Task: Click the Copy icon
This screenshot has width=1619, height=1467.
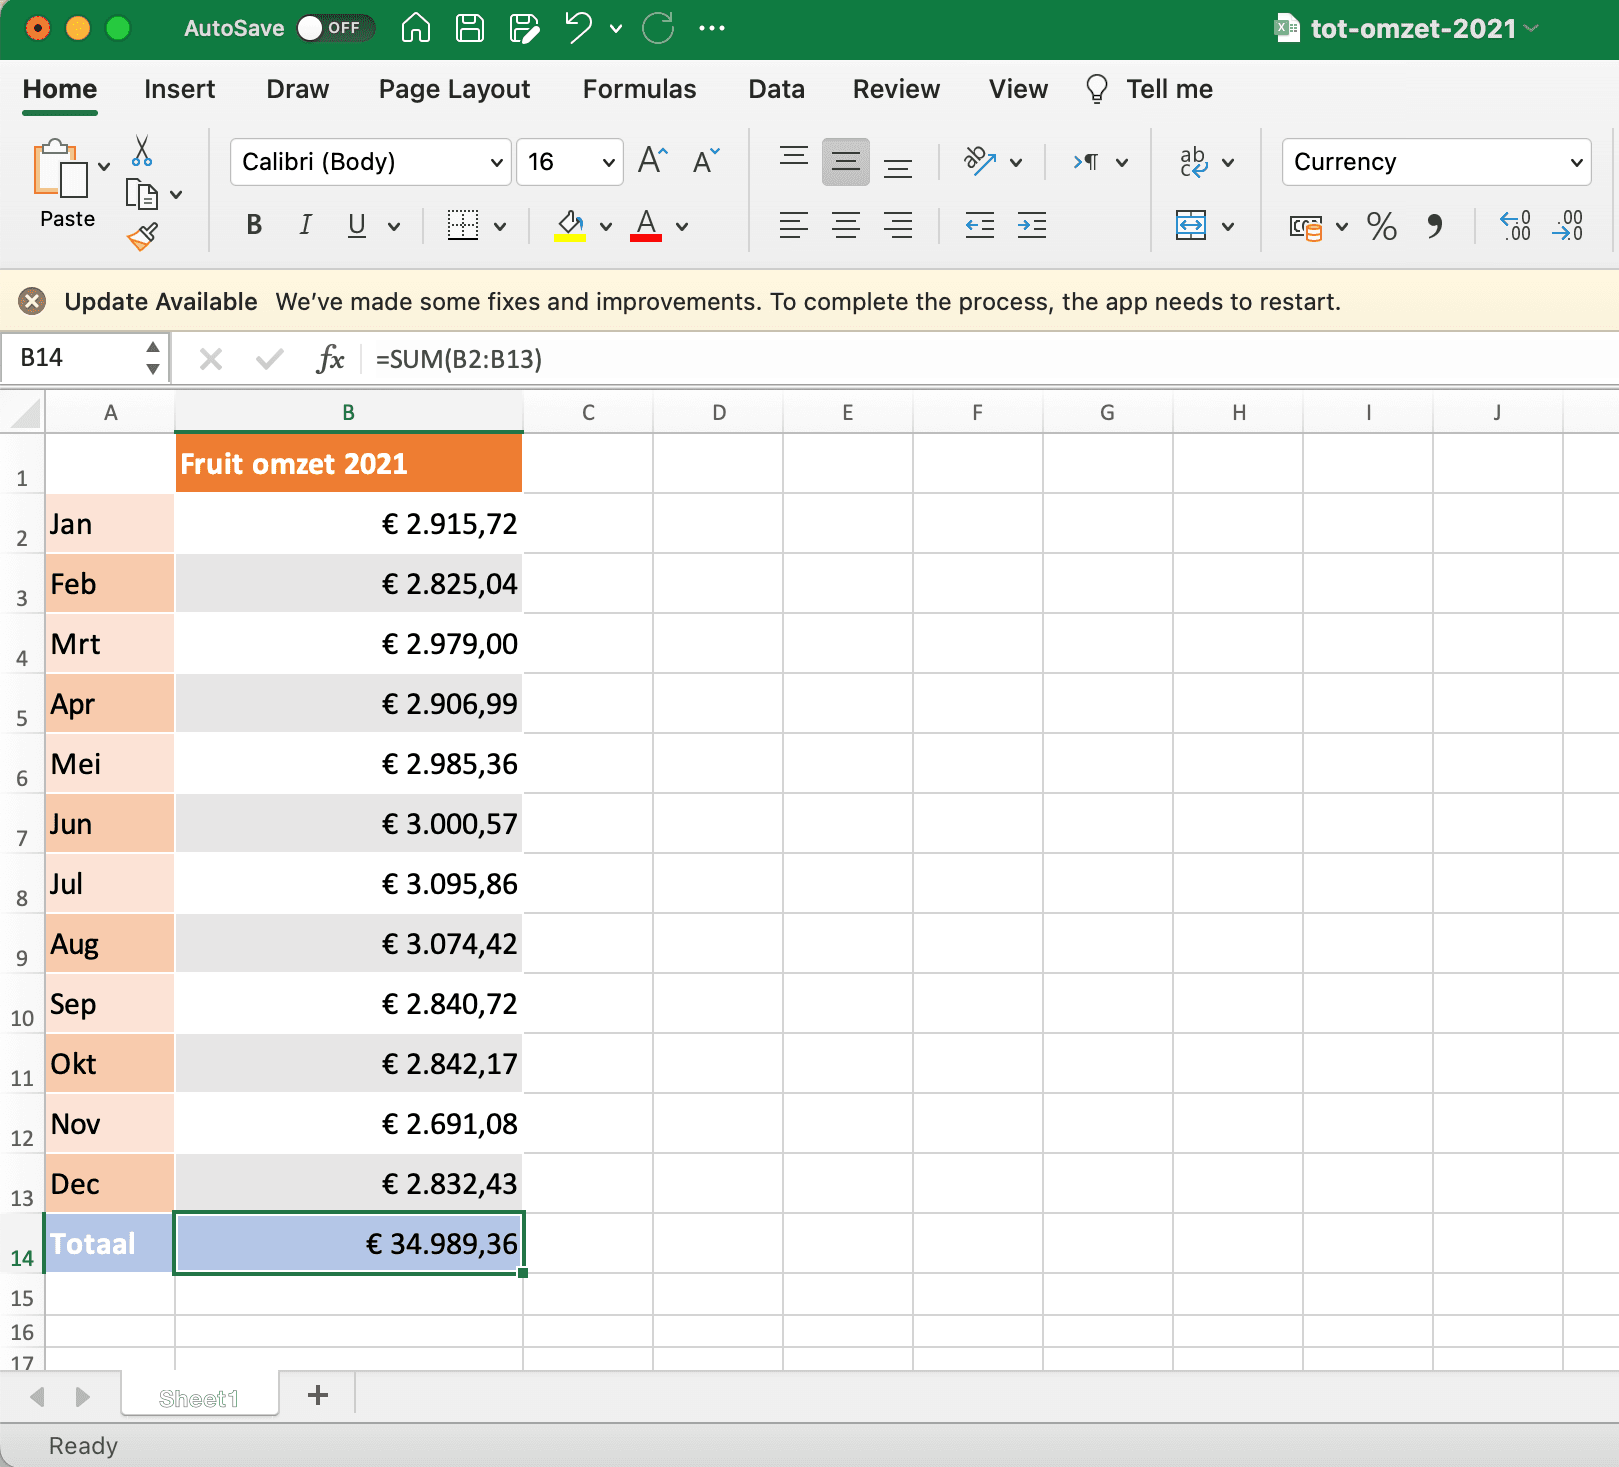Action: [x=141, y=195]
